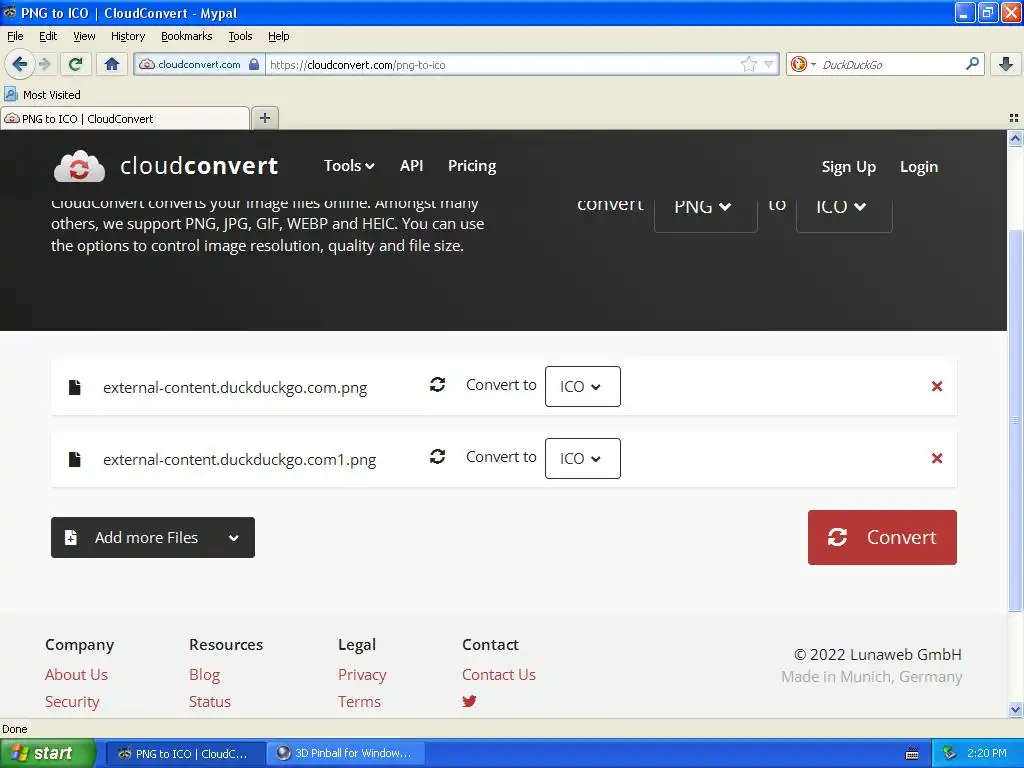This screenshot has height=768, width=1024.
Task: Go to the home page icon
Action: tap(112, 64)
